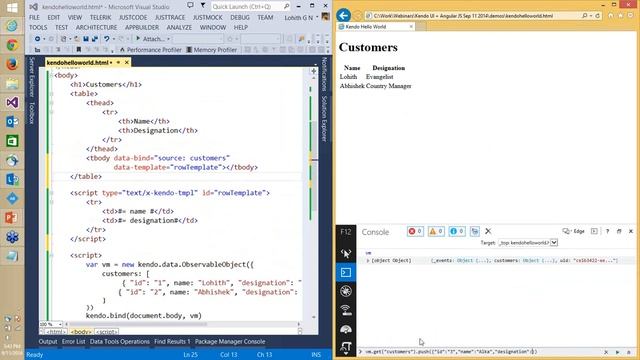Go back in Internet Explorer
640x360 pixels.
(x=344, y=16)
